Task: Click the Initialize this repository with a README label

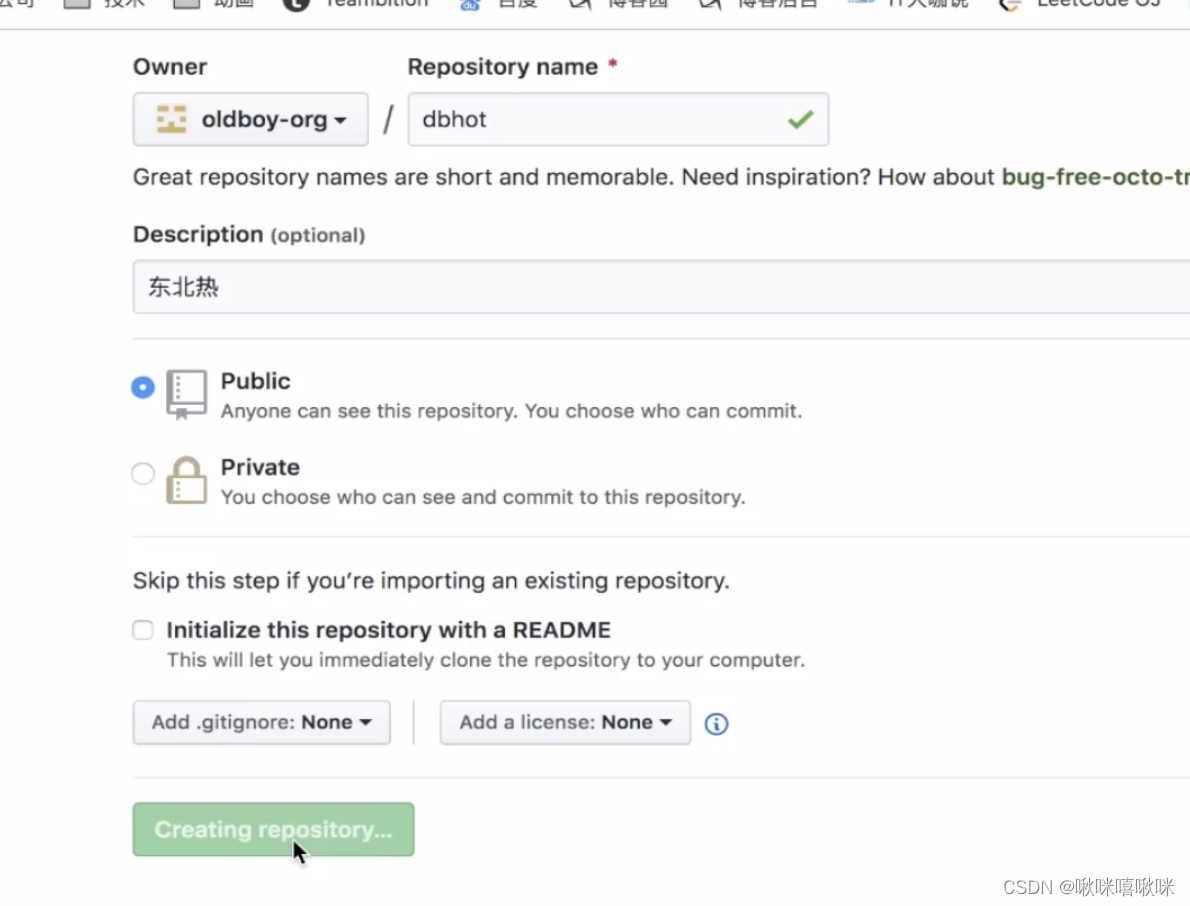Action: tap(389, 630)
